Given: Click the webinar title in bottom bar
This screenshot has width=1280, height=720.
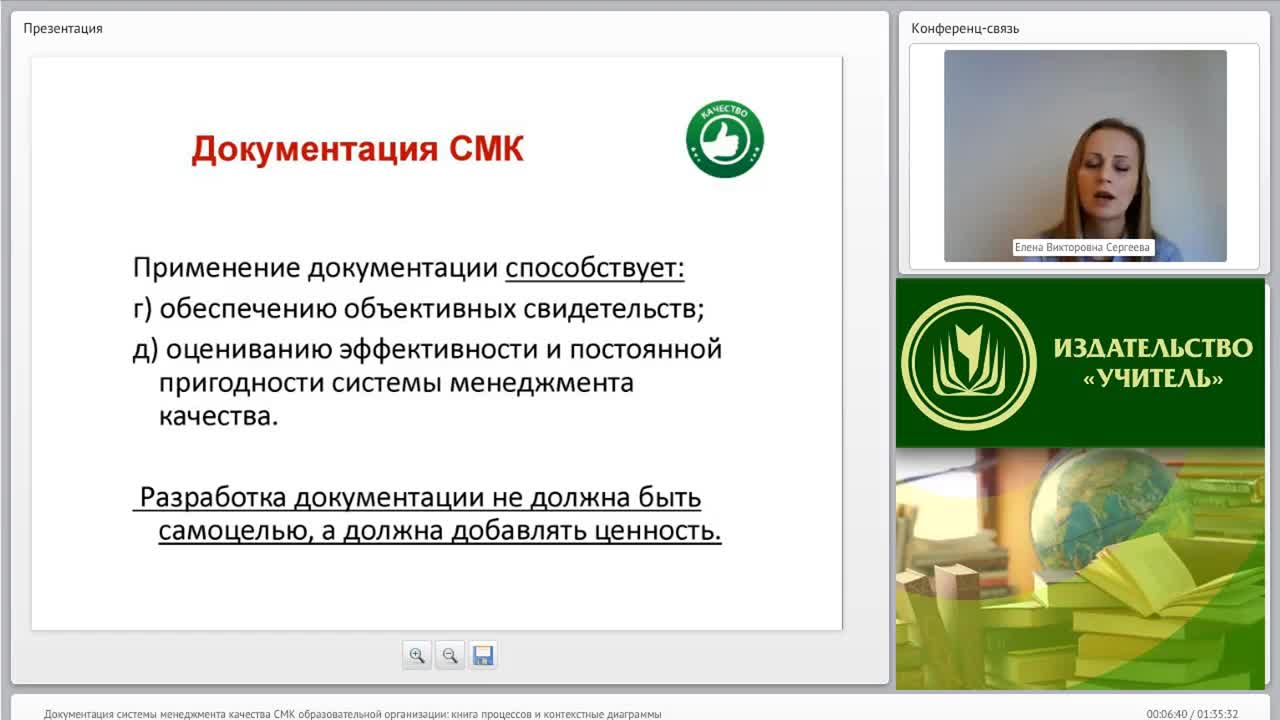Looking at the screenshot, I should [353, 714].
